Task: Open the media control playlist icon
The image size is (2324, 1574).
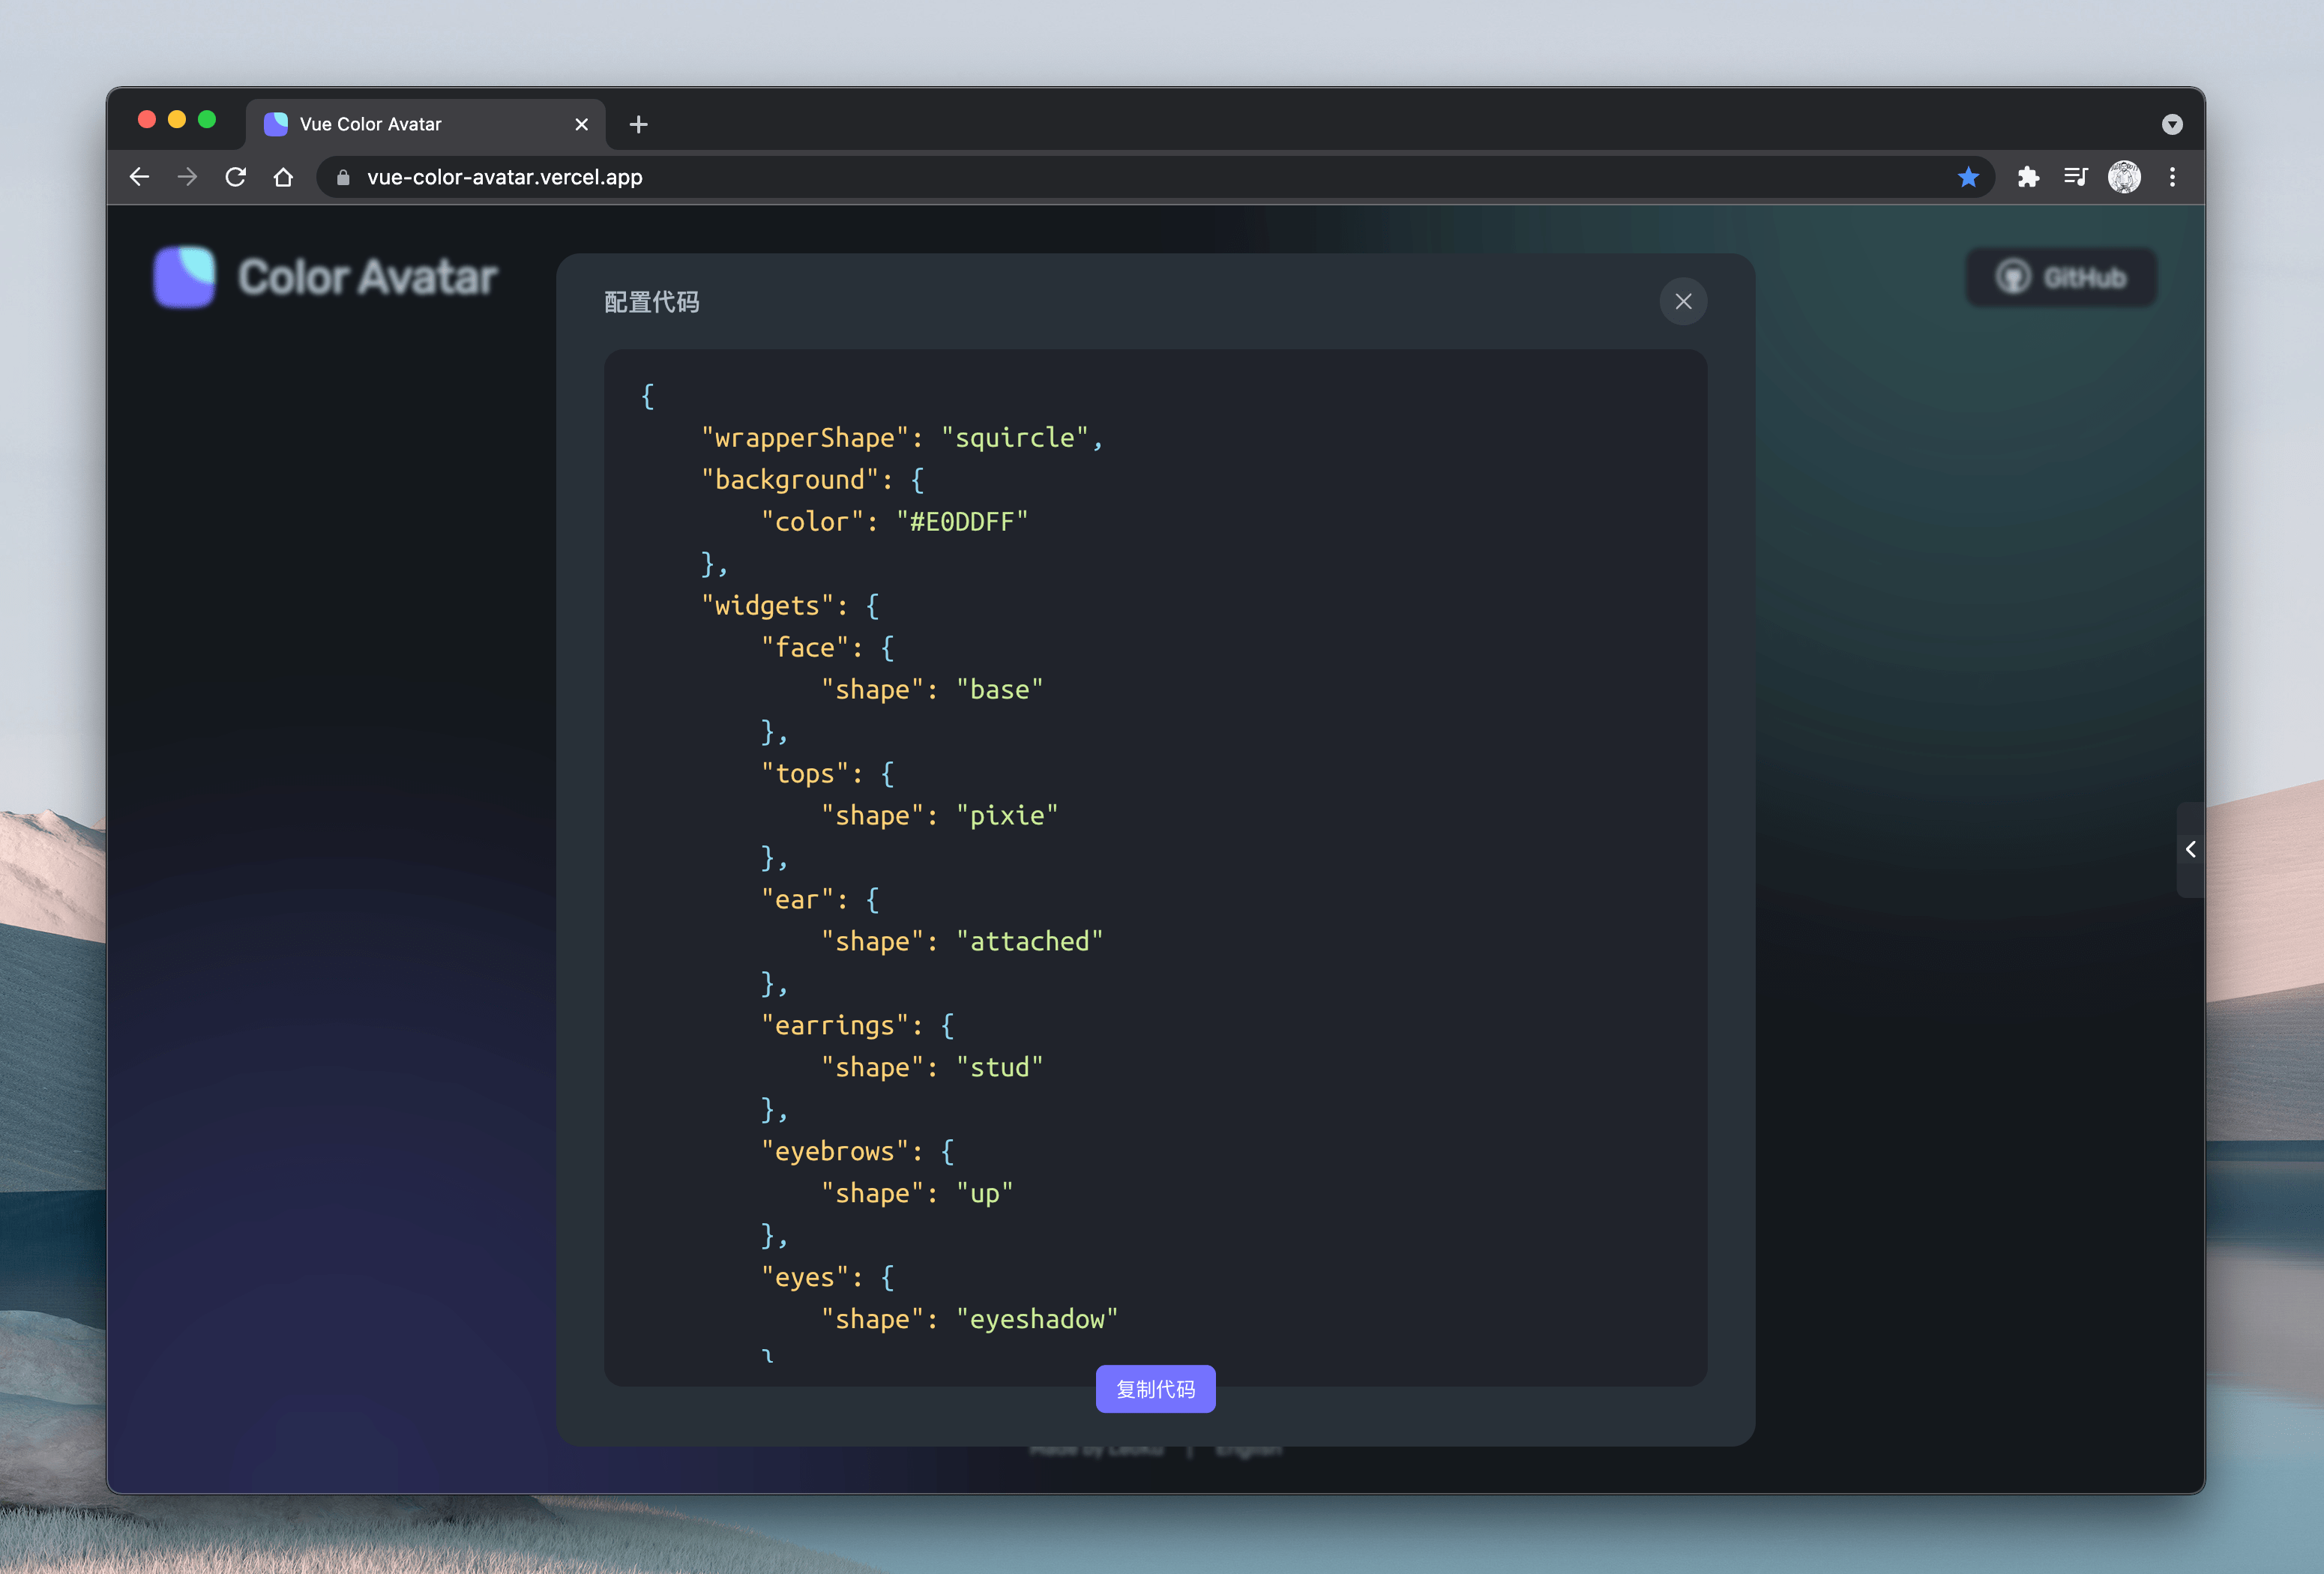Action: (x=2076, y=177)
